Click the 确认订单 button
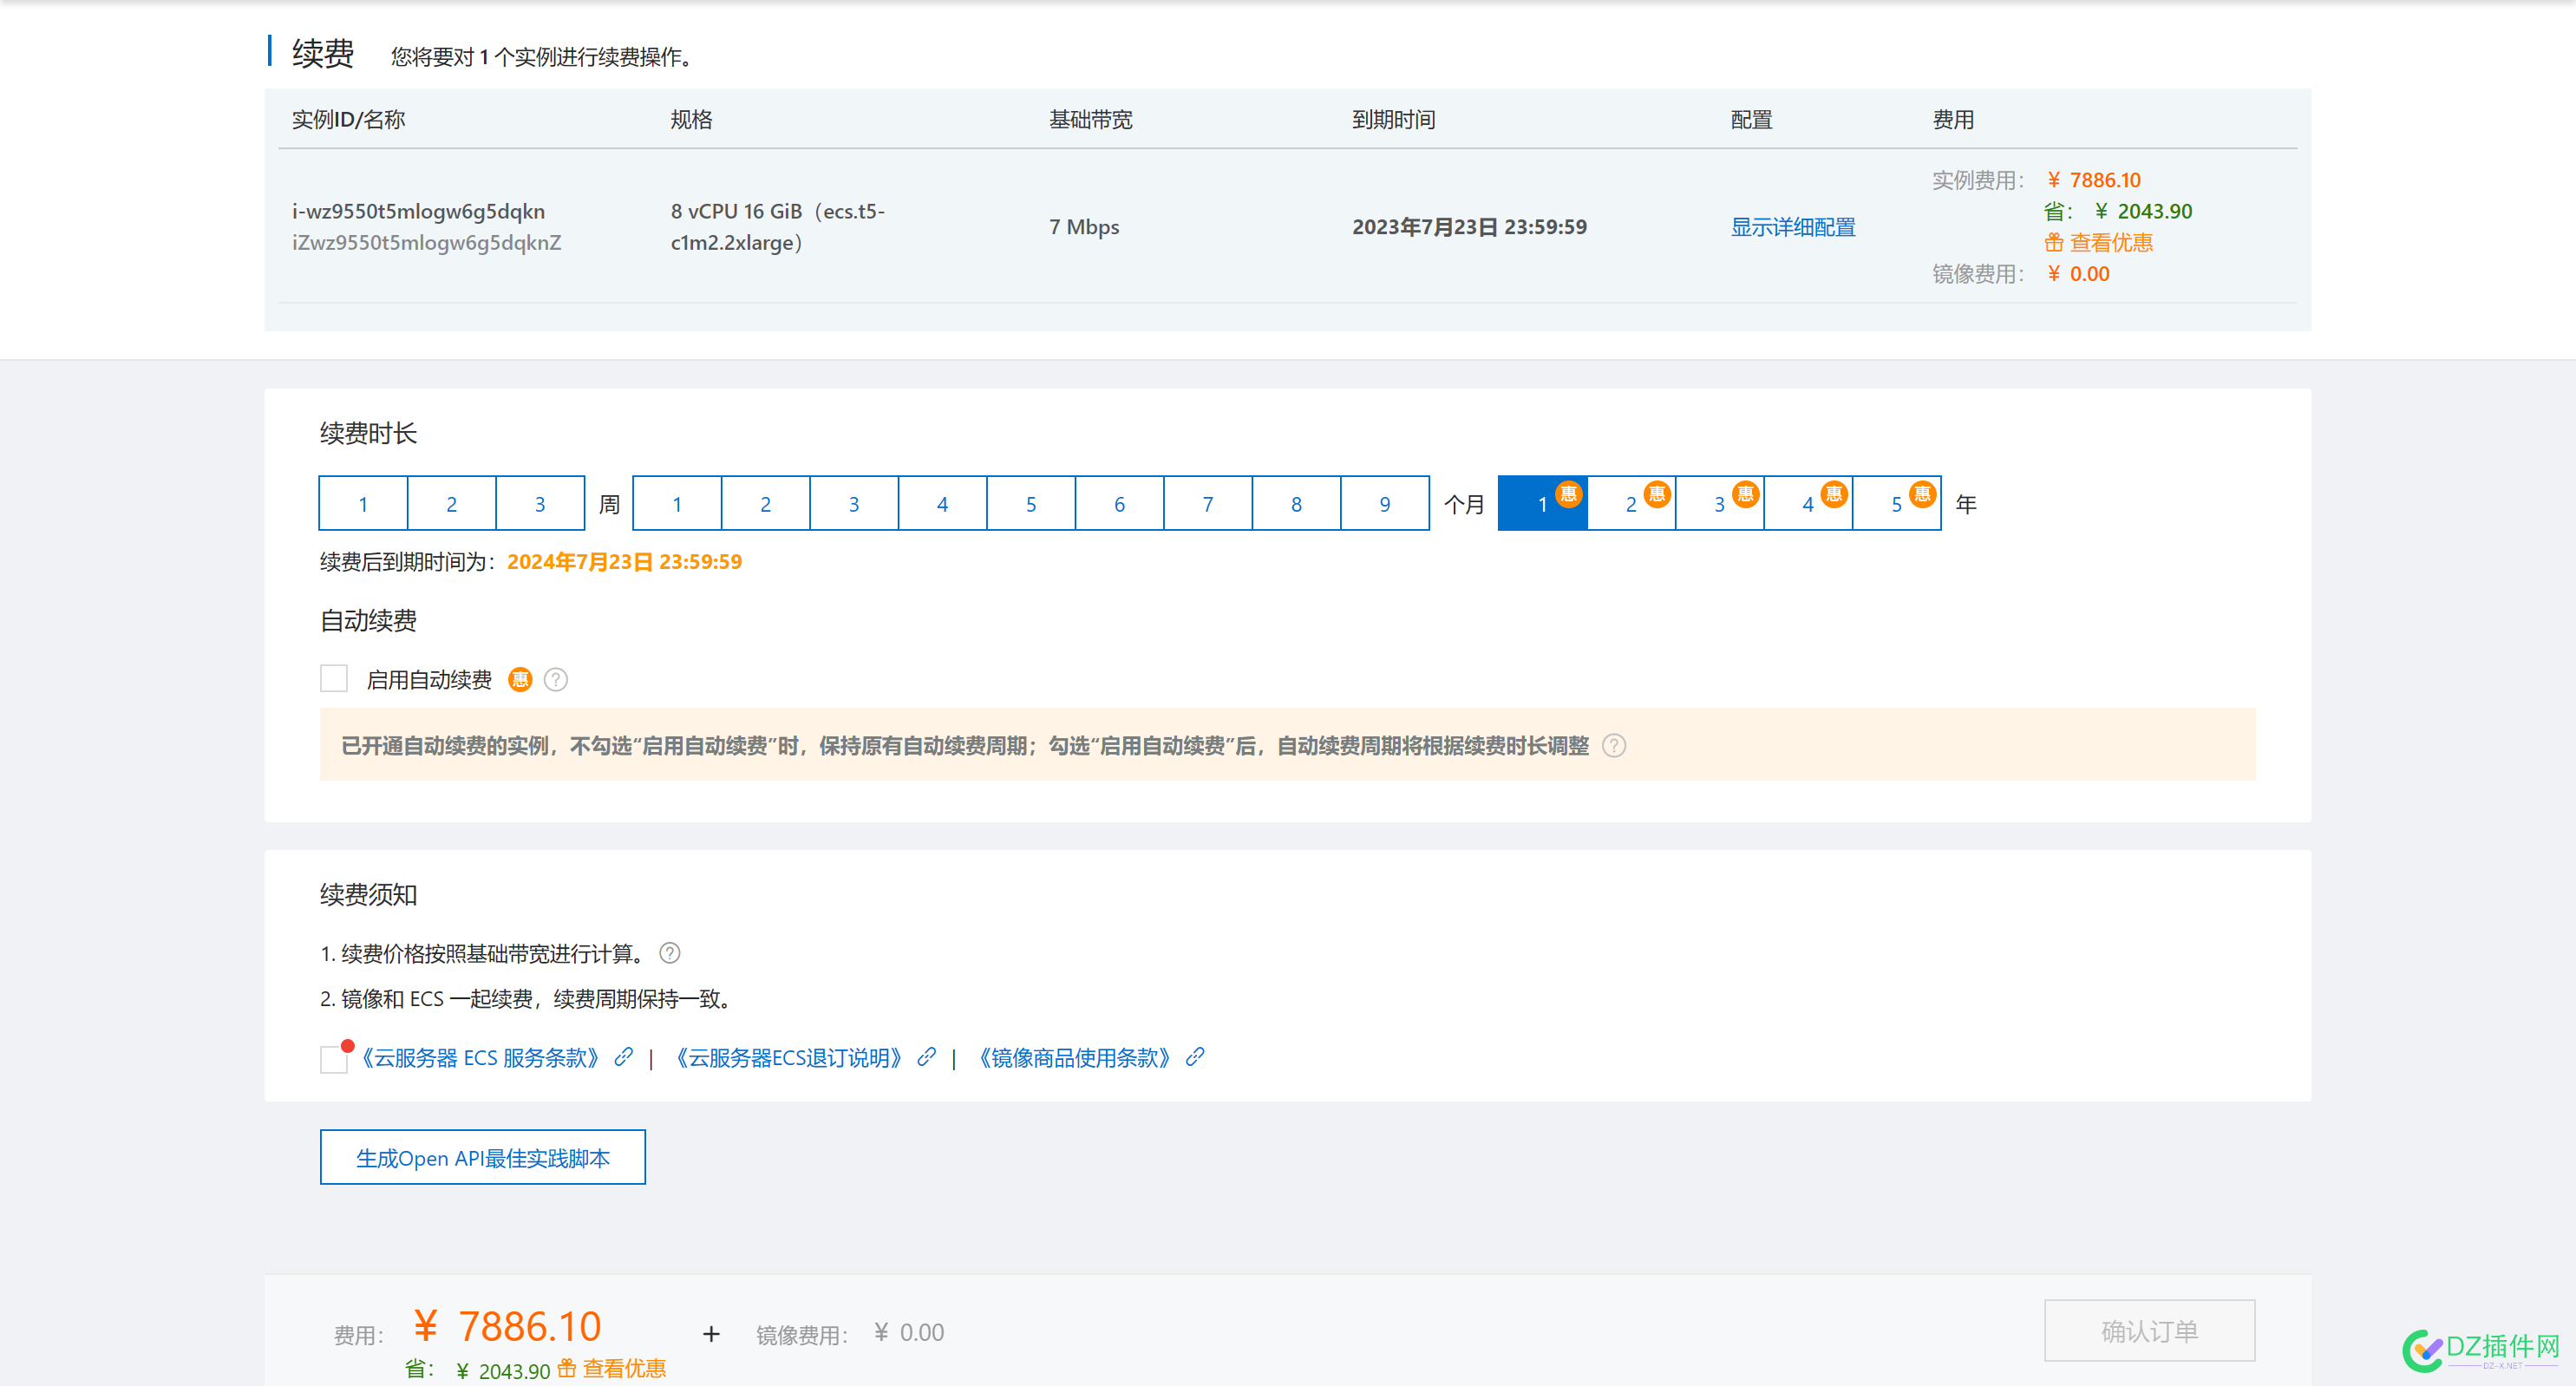 [2150, 1331]
